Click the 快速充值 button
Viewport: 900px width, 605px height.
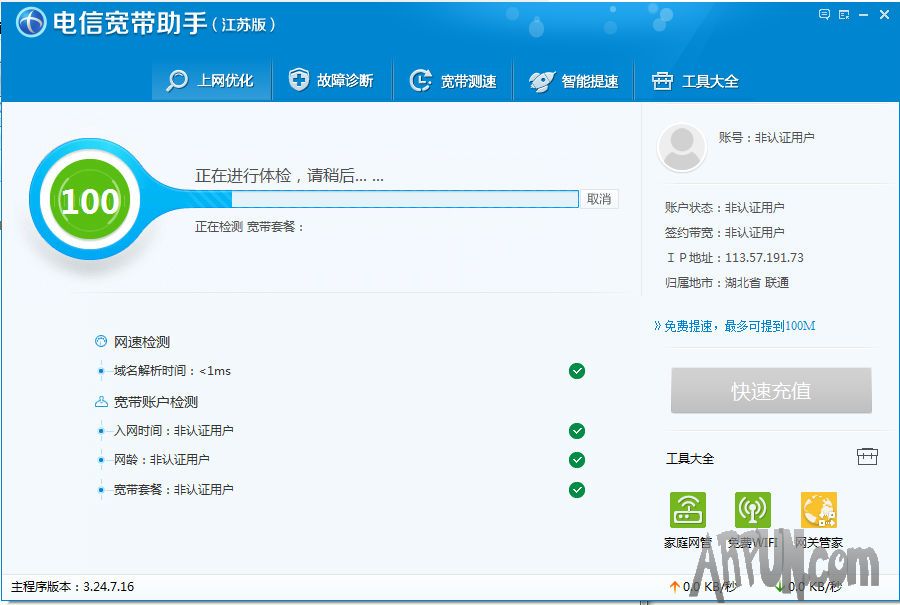(x=771, y=391)
